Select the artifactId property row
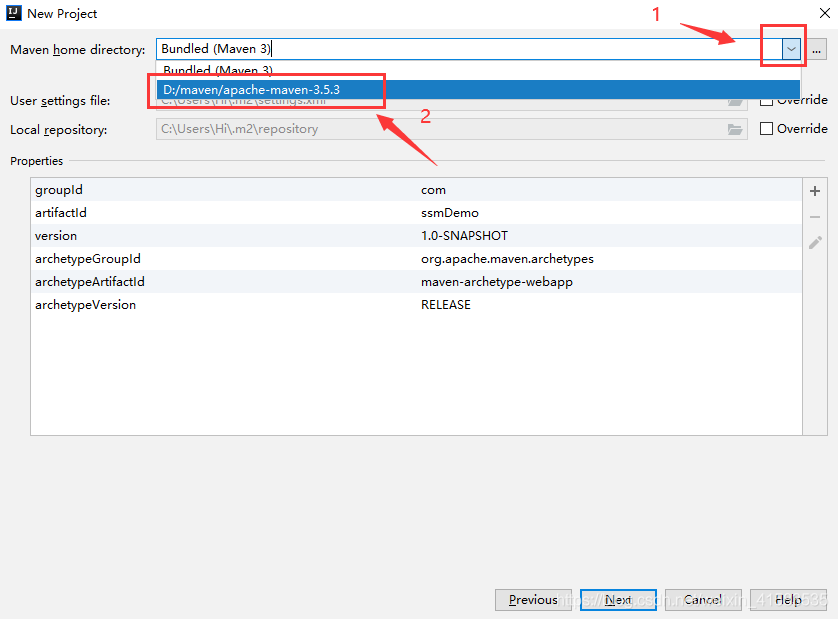 [x=416, y=213]
